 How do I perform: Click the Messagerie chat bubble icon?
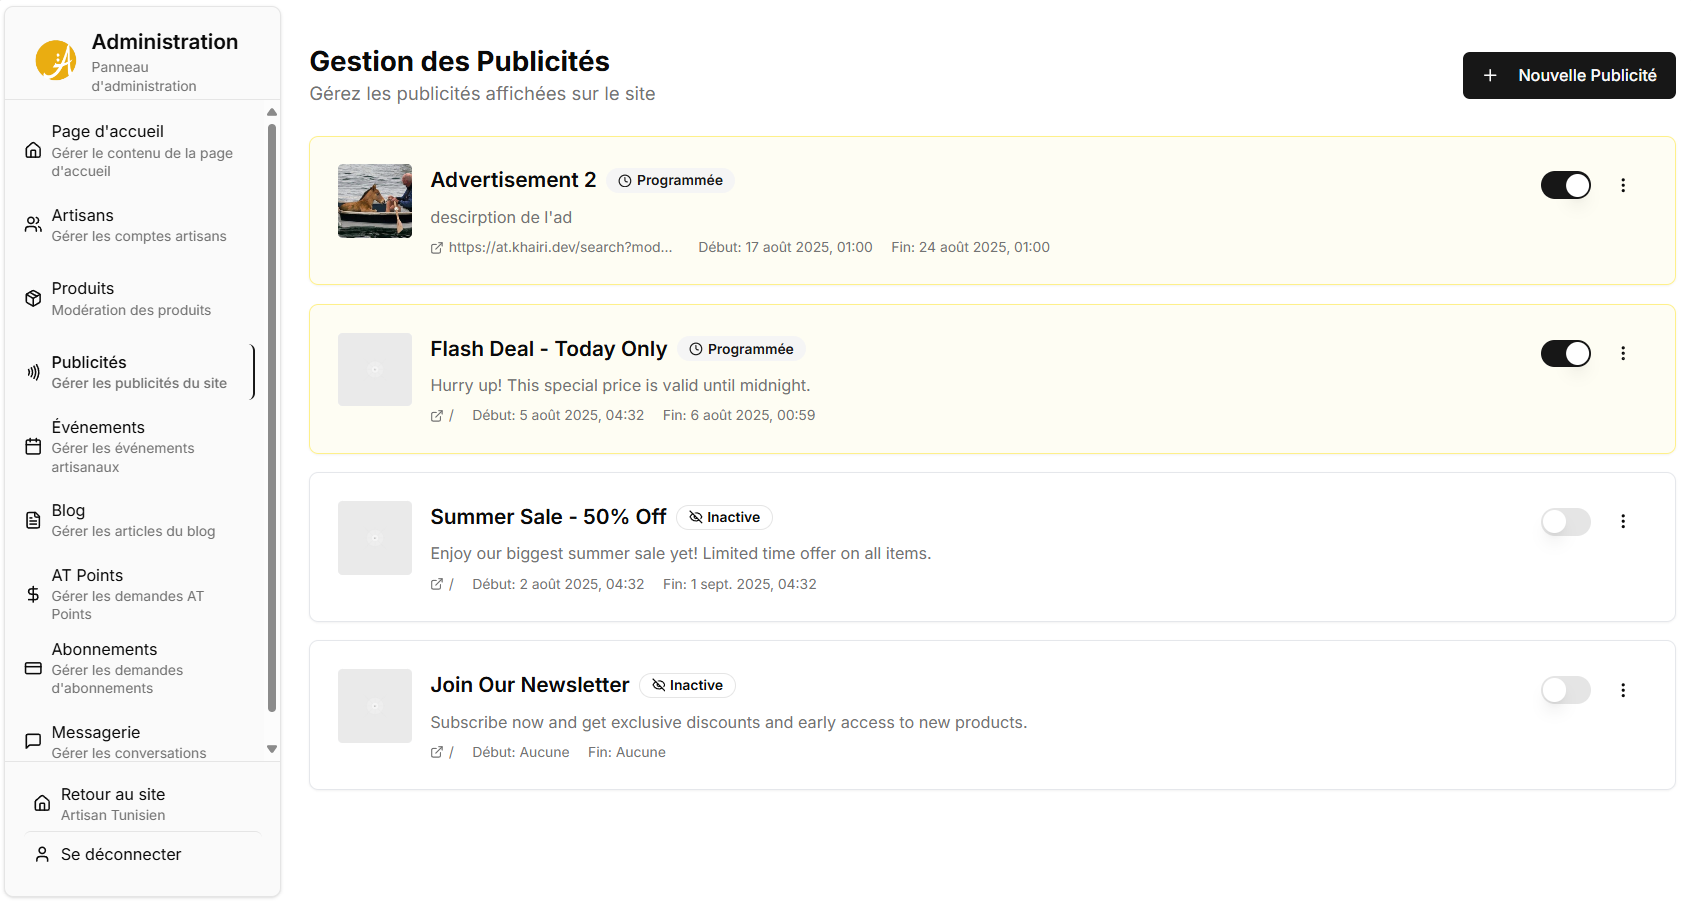pyautogui.click(x=33, y=741)
